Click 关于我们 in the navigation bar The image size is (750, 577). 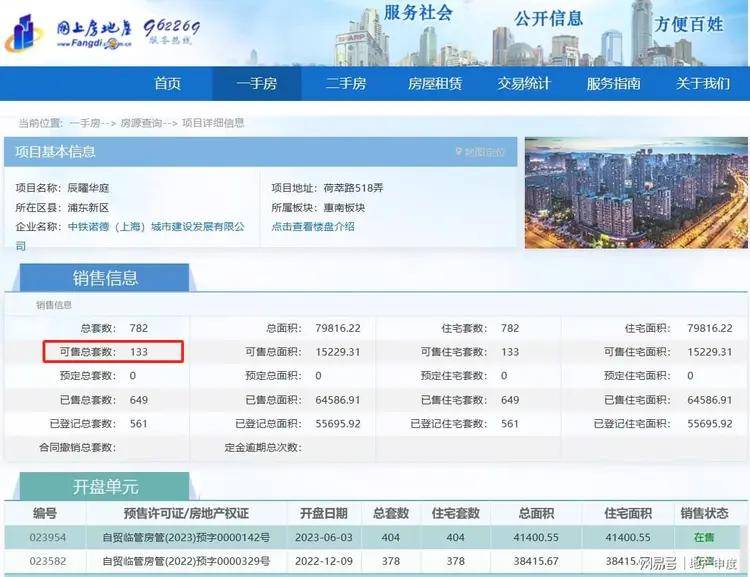[x=703, y=83]
